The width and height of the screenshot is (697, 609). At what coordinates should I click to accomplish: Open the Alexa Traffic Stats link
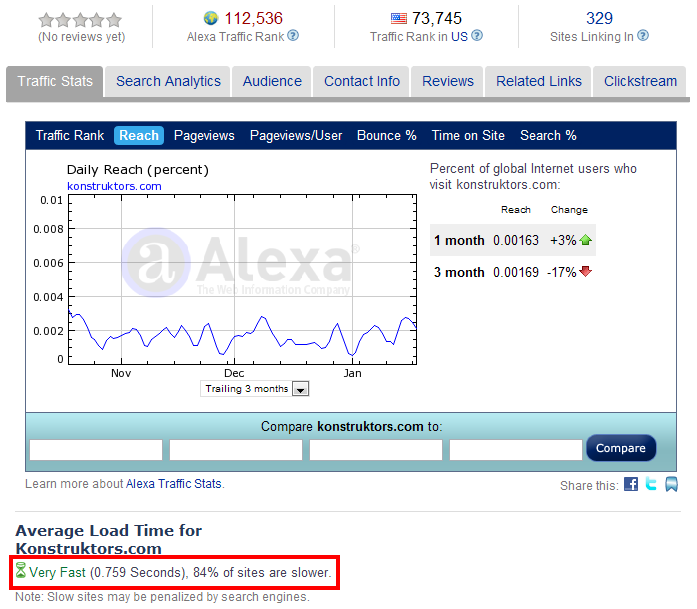[174, 484]
